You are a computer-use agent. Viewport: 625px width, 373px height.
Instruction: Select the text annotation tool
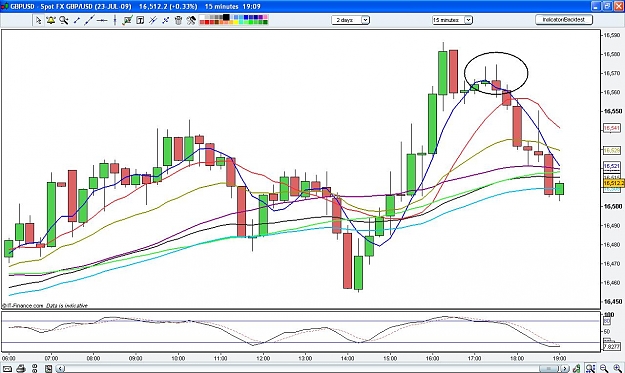point(140,20)
